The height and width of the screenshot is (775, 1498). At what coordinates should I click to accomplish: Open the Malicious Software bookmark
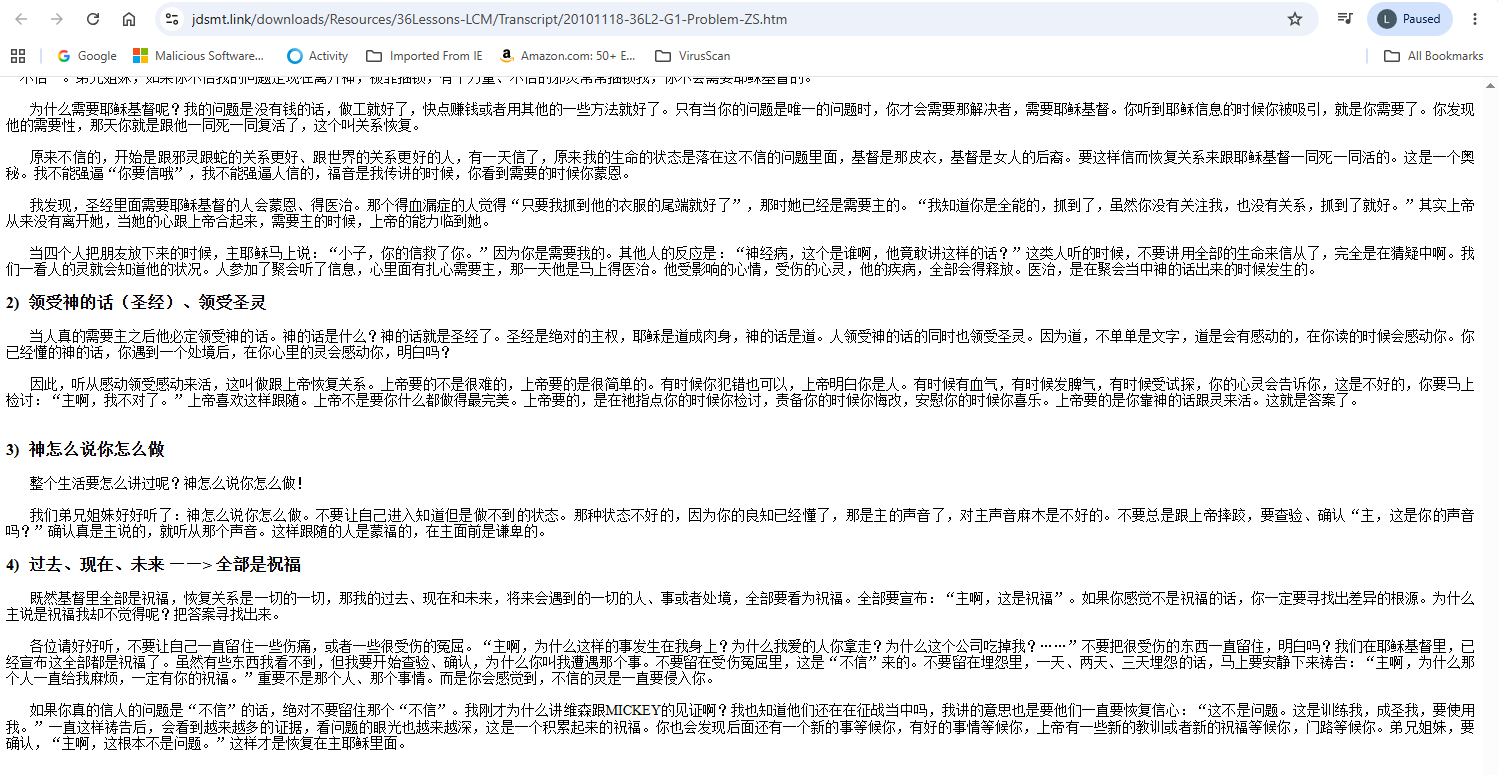199,56
